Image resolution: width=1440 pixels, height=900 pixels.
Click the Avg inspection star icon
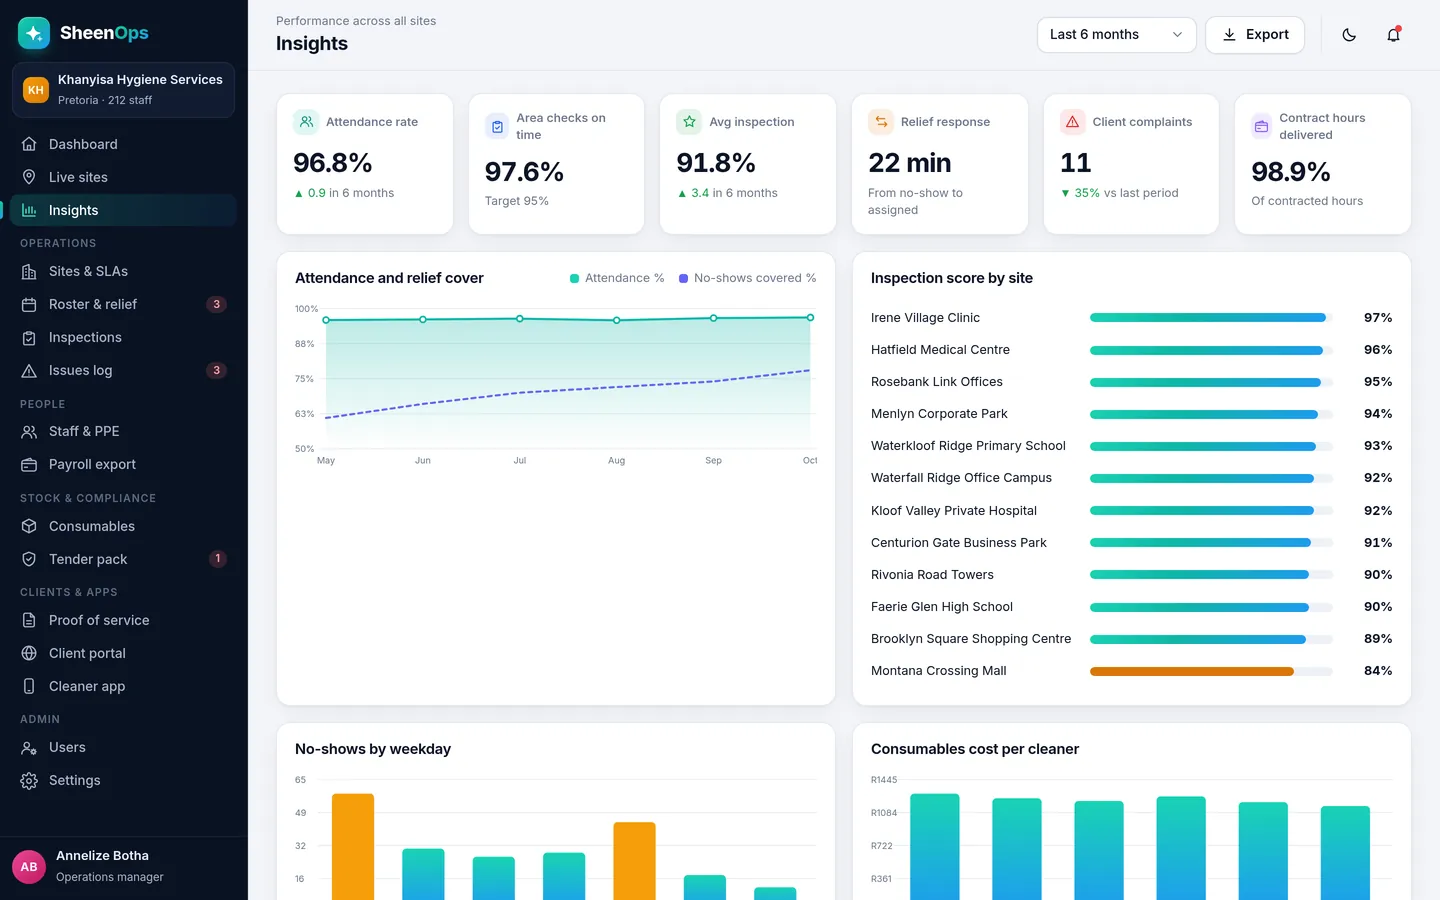(689, 122)
